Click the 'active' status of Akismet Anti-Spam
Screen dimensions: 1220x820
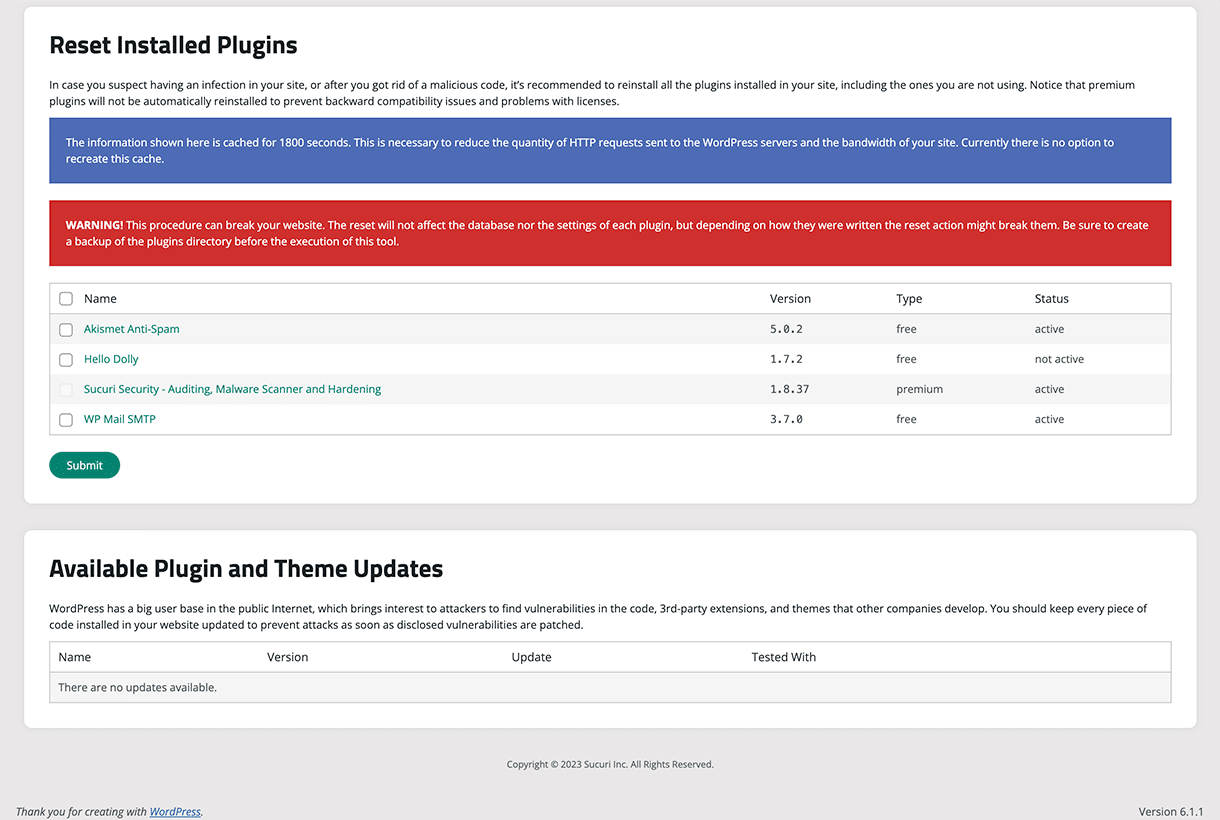pos(1049,329)
